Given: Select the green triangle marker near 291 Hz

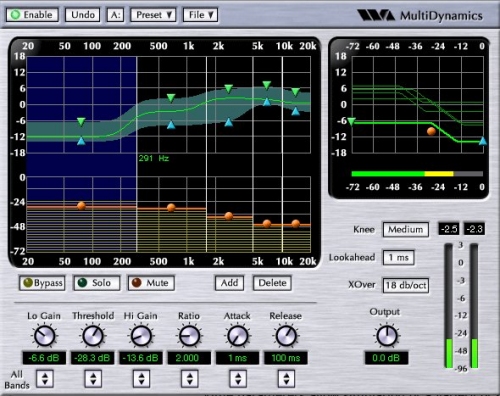Looking at the screenshot, I should pos(171,98).
